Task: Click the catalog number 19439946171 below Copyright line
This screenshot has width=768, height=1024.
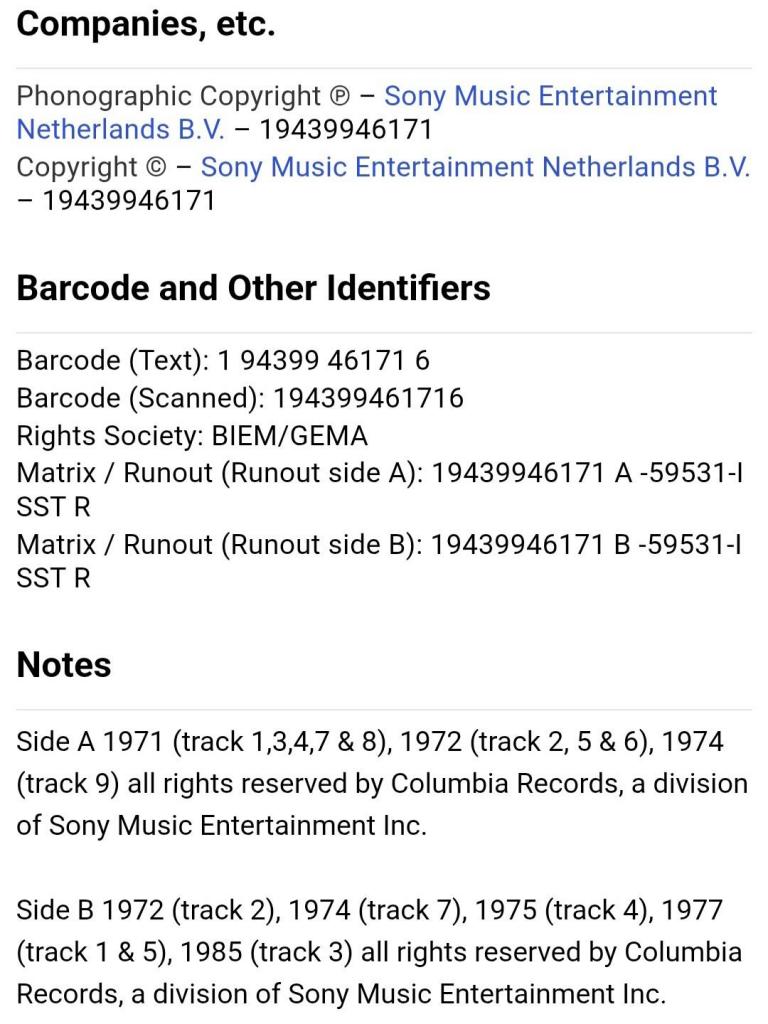Action: pyautogui.click(x=129, y=200)
